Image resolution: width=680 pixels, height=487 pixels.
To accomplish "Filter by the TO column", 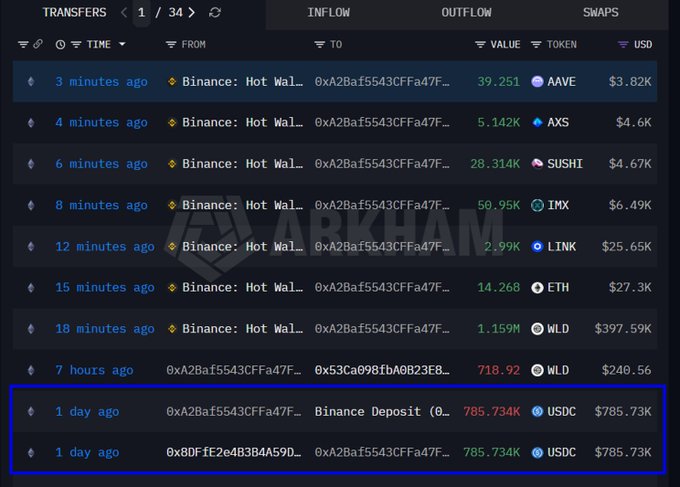I will click(x=320, y=44).
